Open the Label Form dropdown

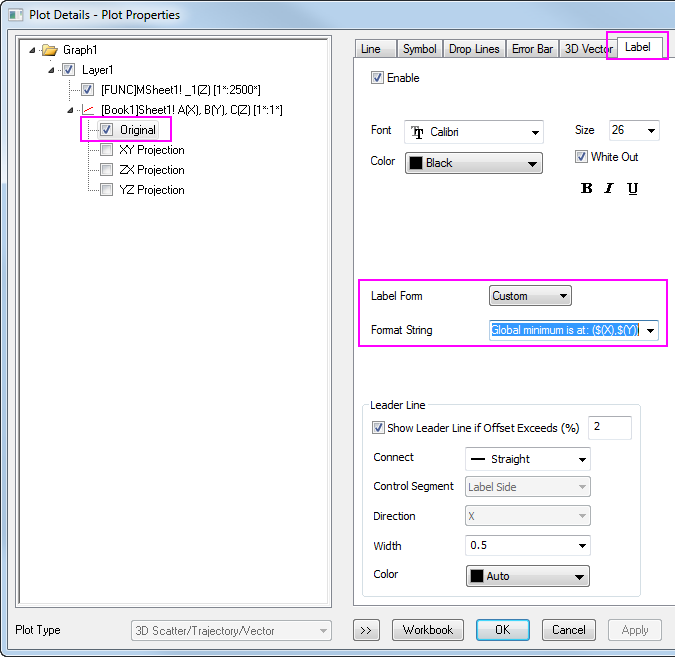(x=530, y=296)
